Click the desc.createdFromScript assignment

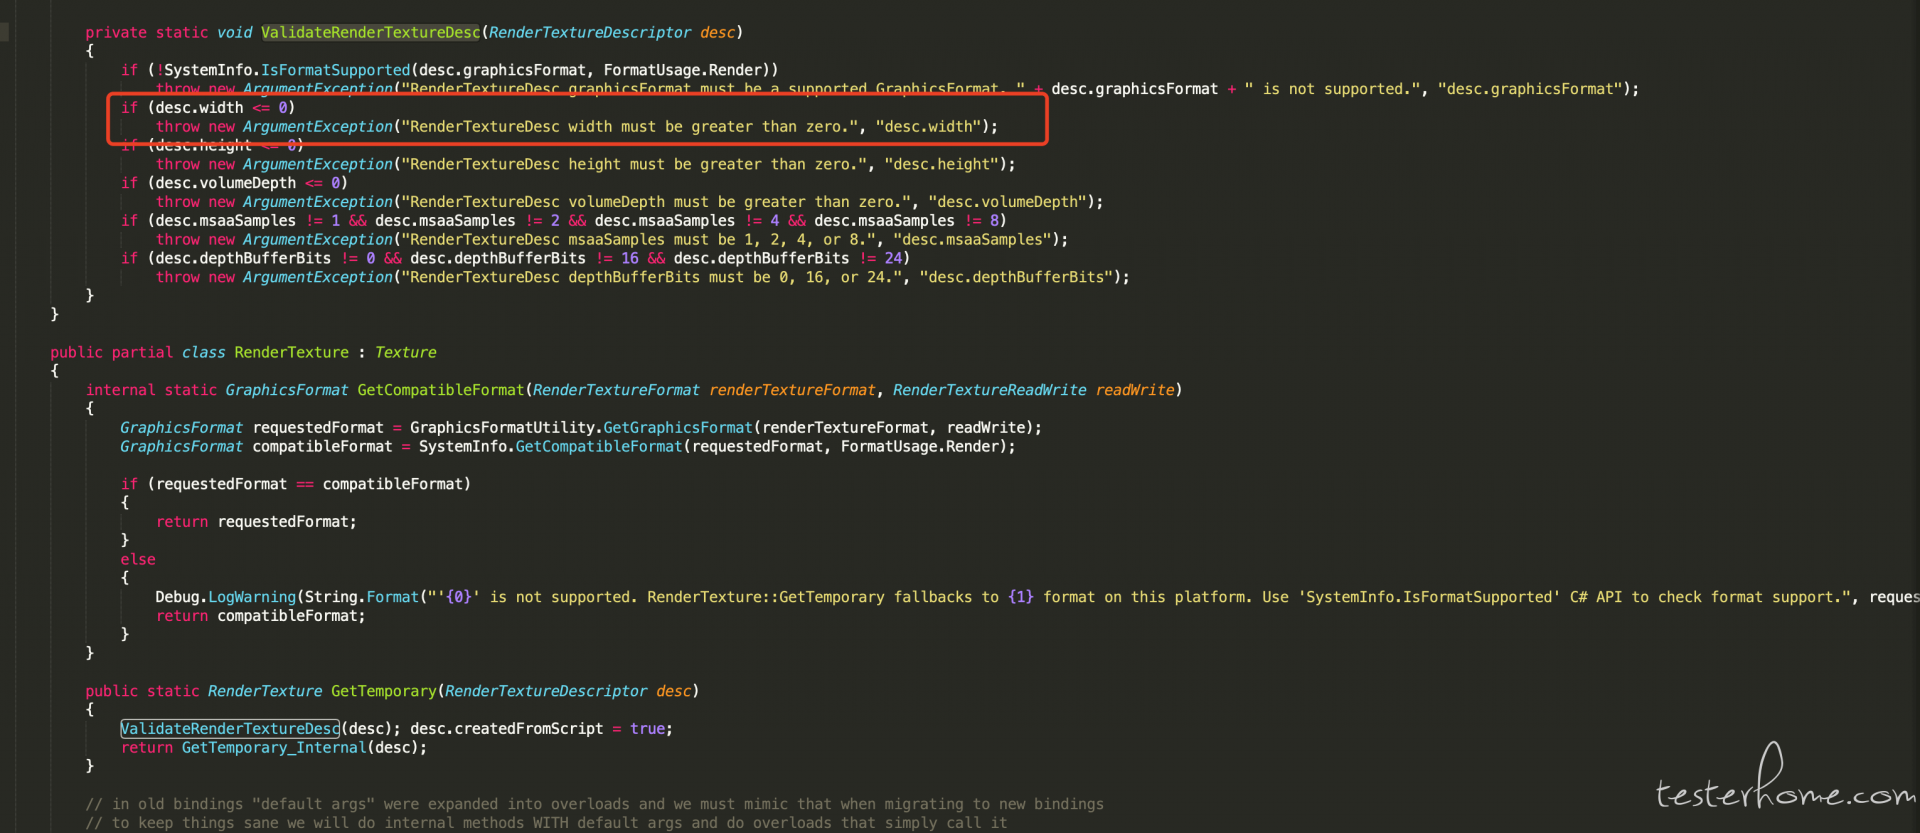coord(541,729)
